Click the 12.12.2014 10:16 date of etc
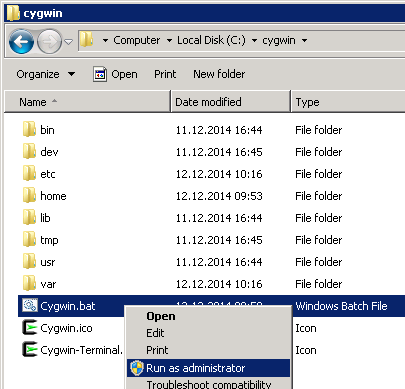This screenshot has width=405, height=389. (219, 174)
